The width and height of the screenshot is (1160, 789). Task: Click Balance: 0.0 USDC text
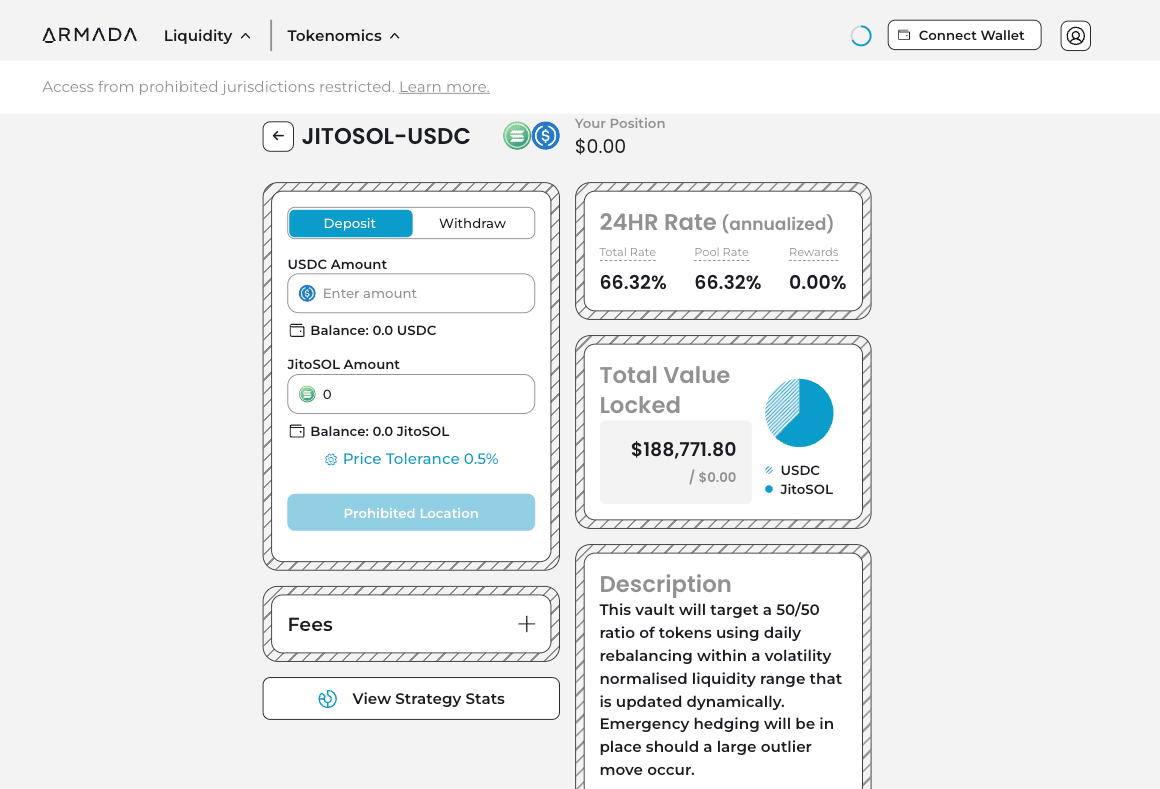373,331
